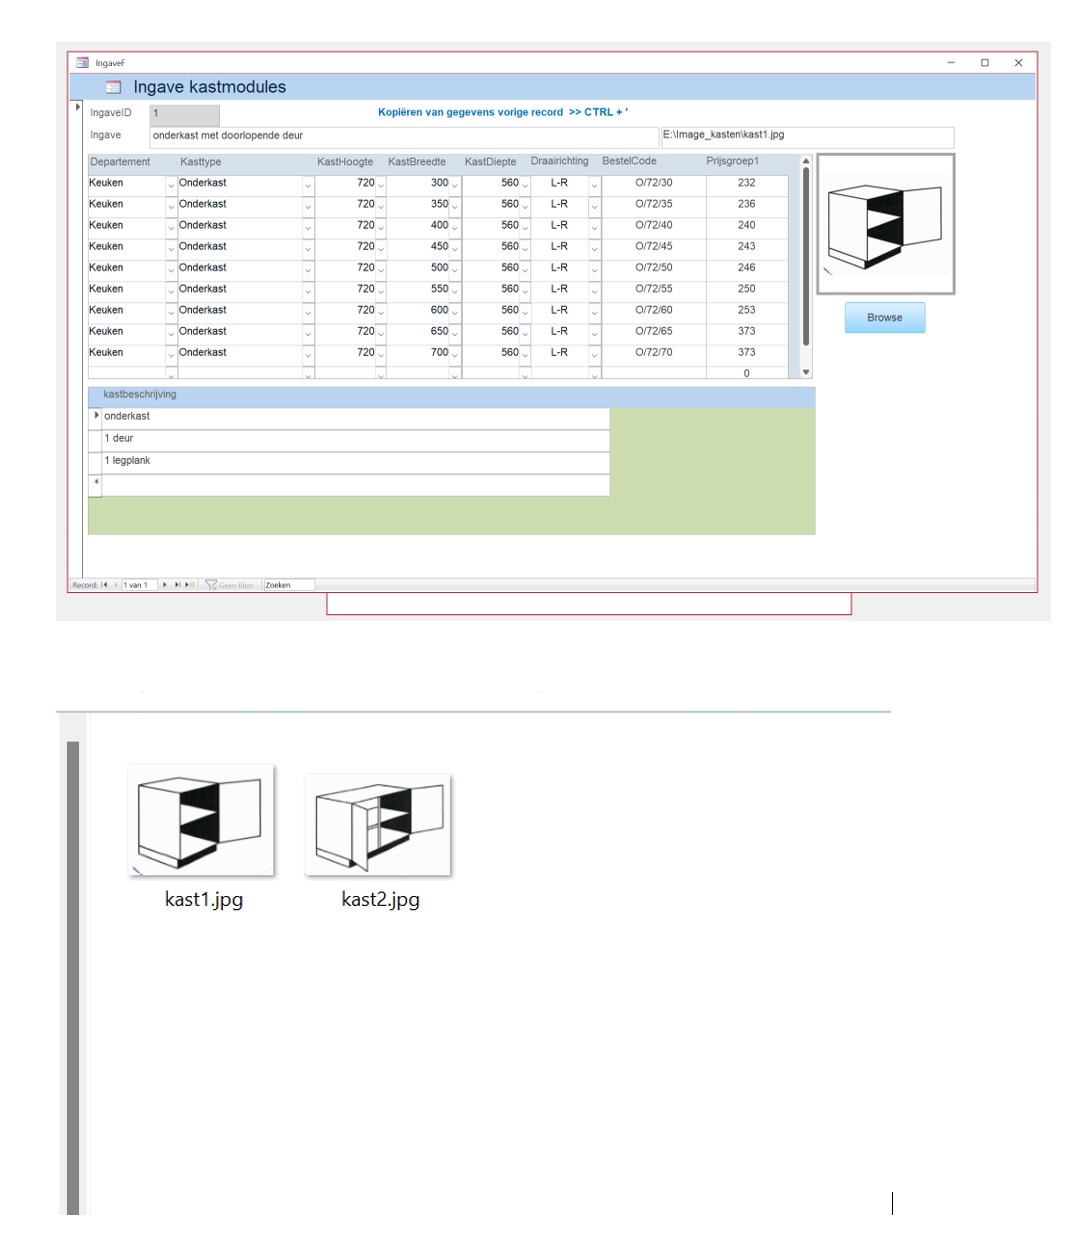This screenshot has height=1233, width=1090.
Task: Jump to the last record icon
Action: pyautogui.click(x=177, y=585)
